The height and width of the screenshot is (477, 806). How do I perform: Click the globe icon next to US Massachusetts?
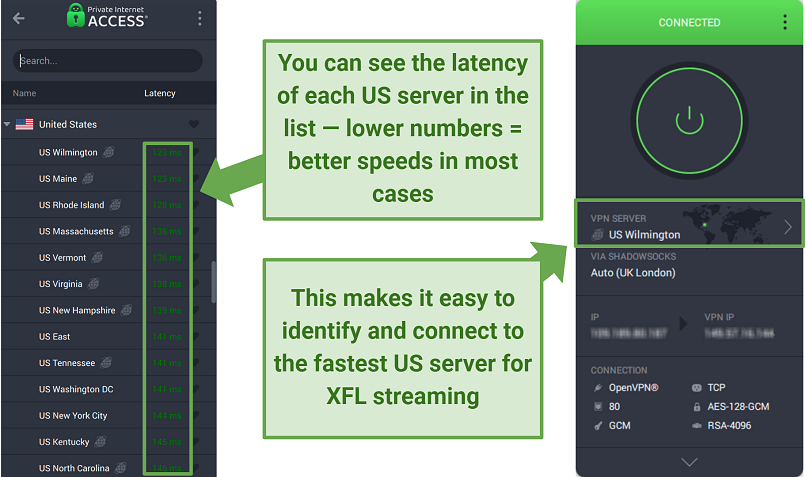point(124,231)
